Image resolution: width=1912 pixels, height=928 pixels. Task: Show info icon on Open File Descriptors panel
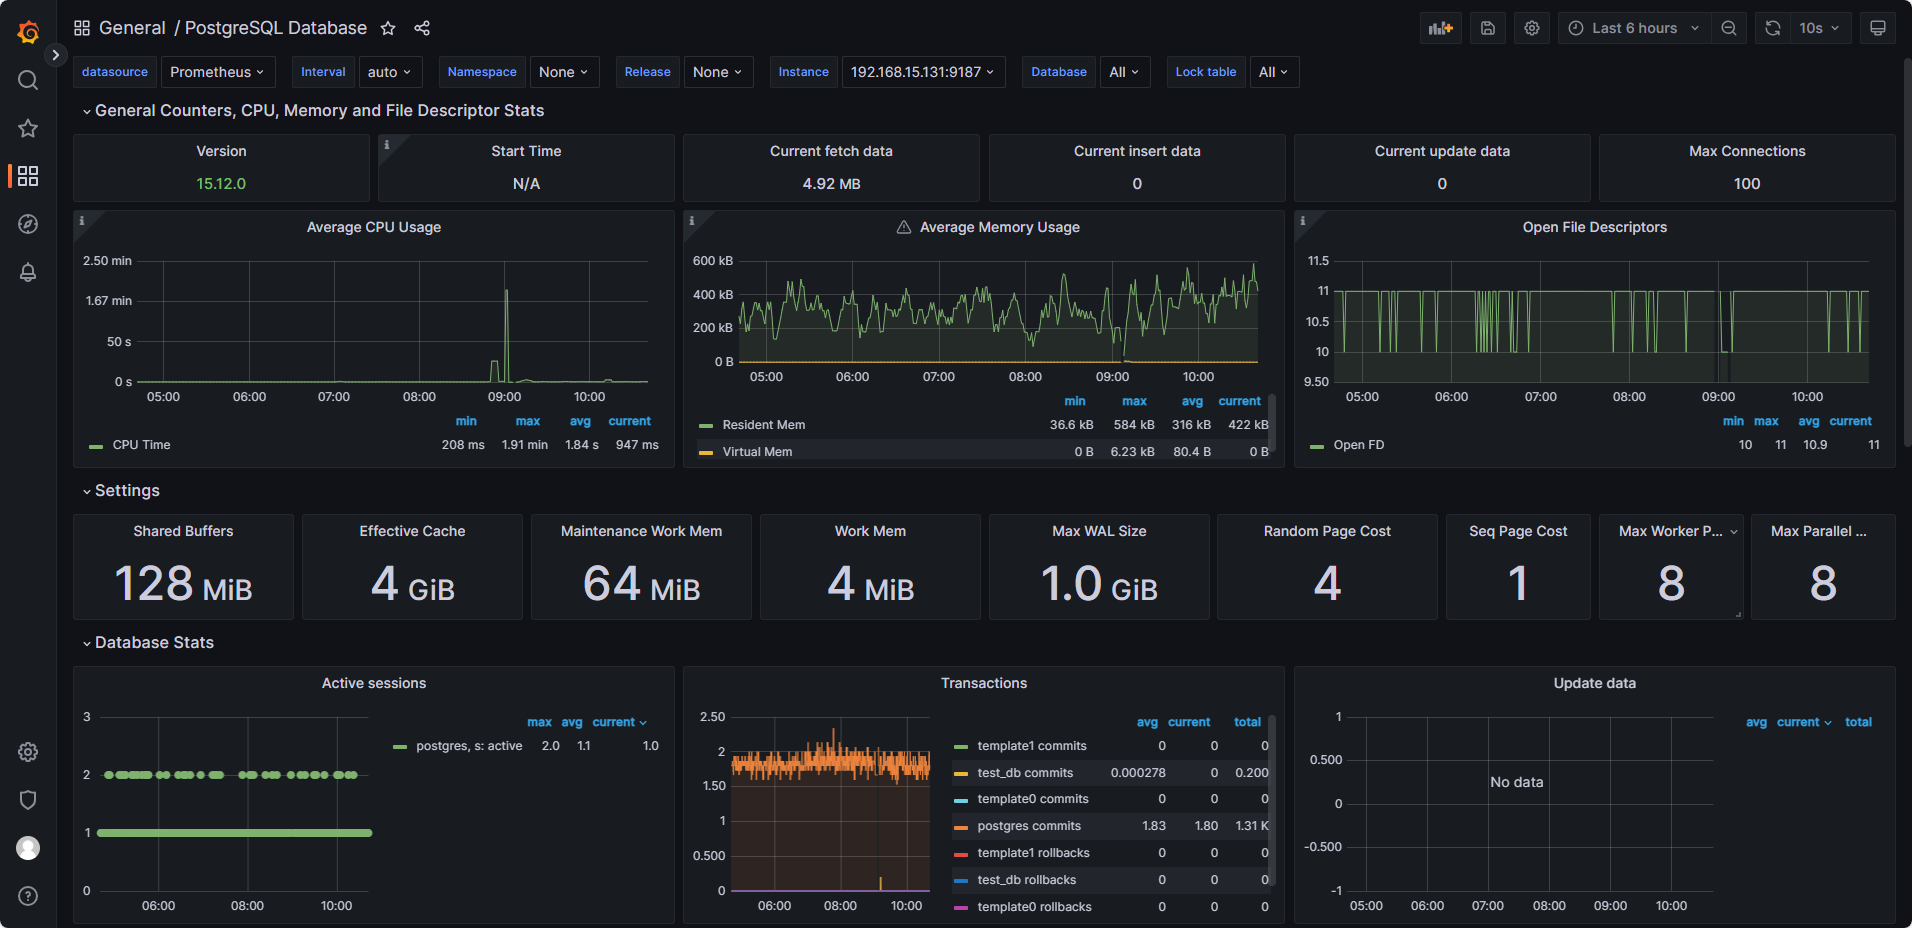[x=1302, y=220]
